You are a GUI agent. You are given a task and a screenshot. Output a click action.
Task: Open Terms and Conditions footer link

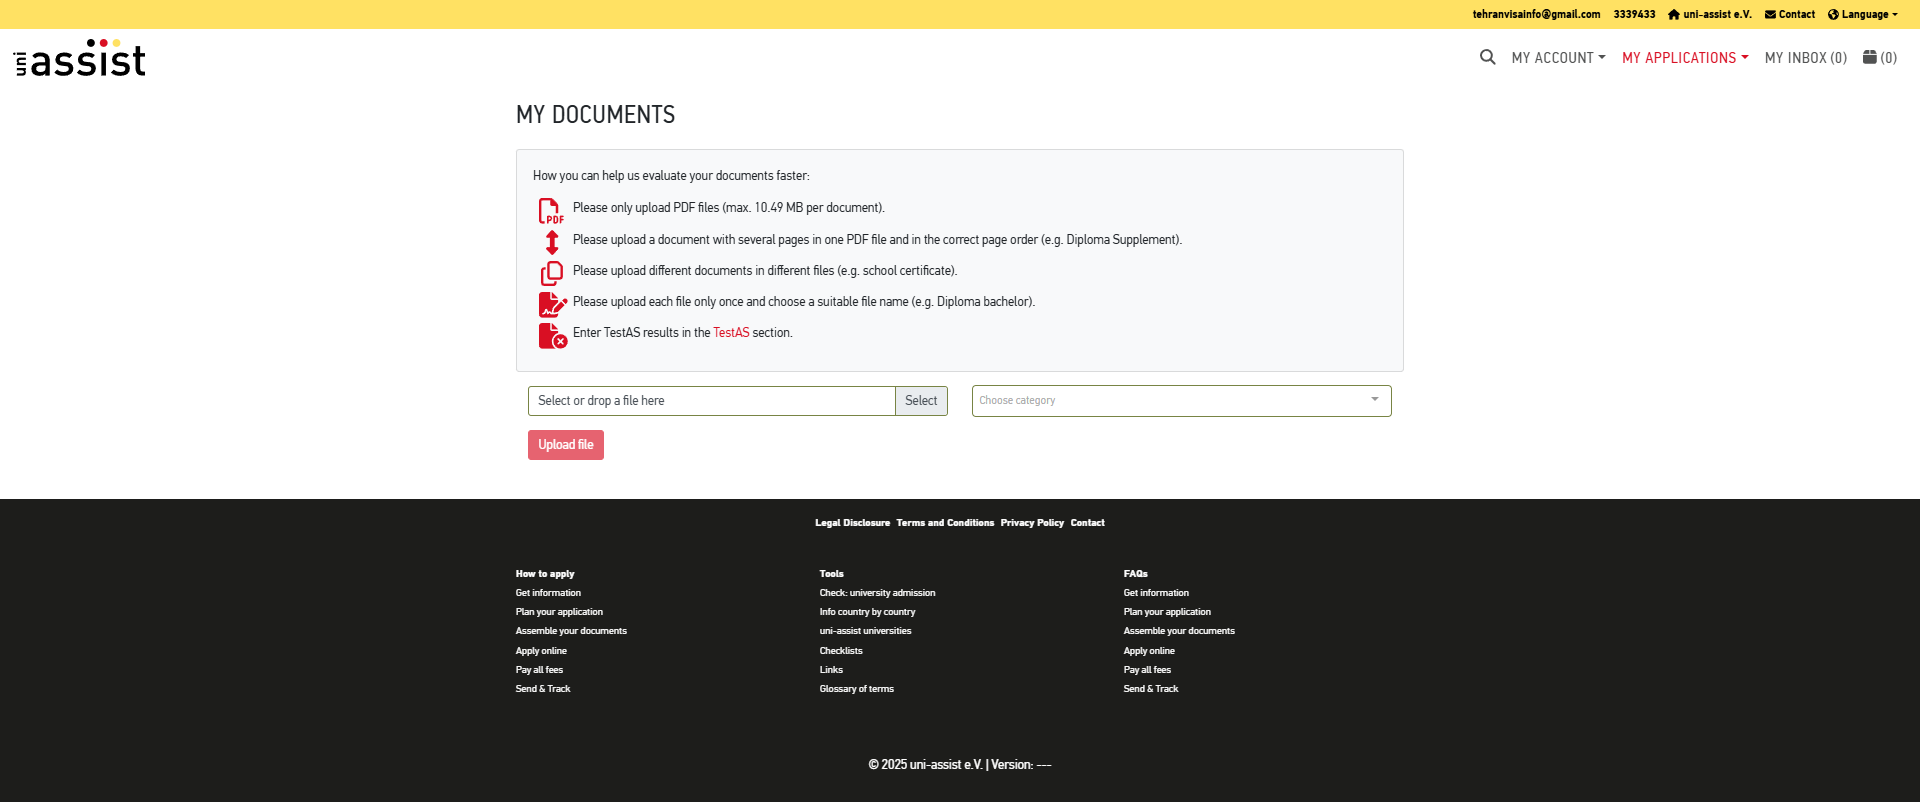click(945, 523)
